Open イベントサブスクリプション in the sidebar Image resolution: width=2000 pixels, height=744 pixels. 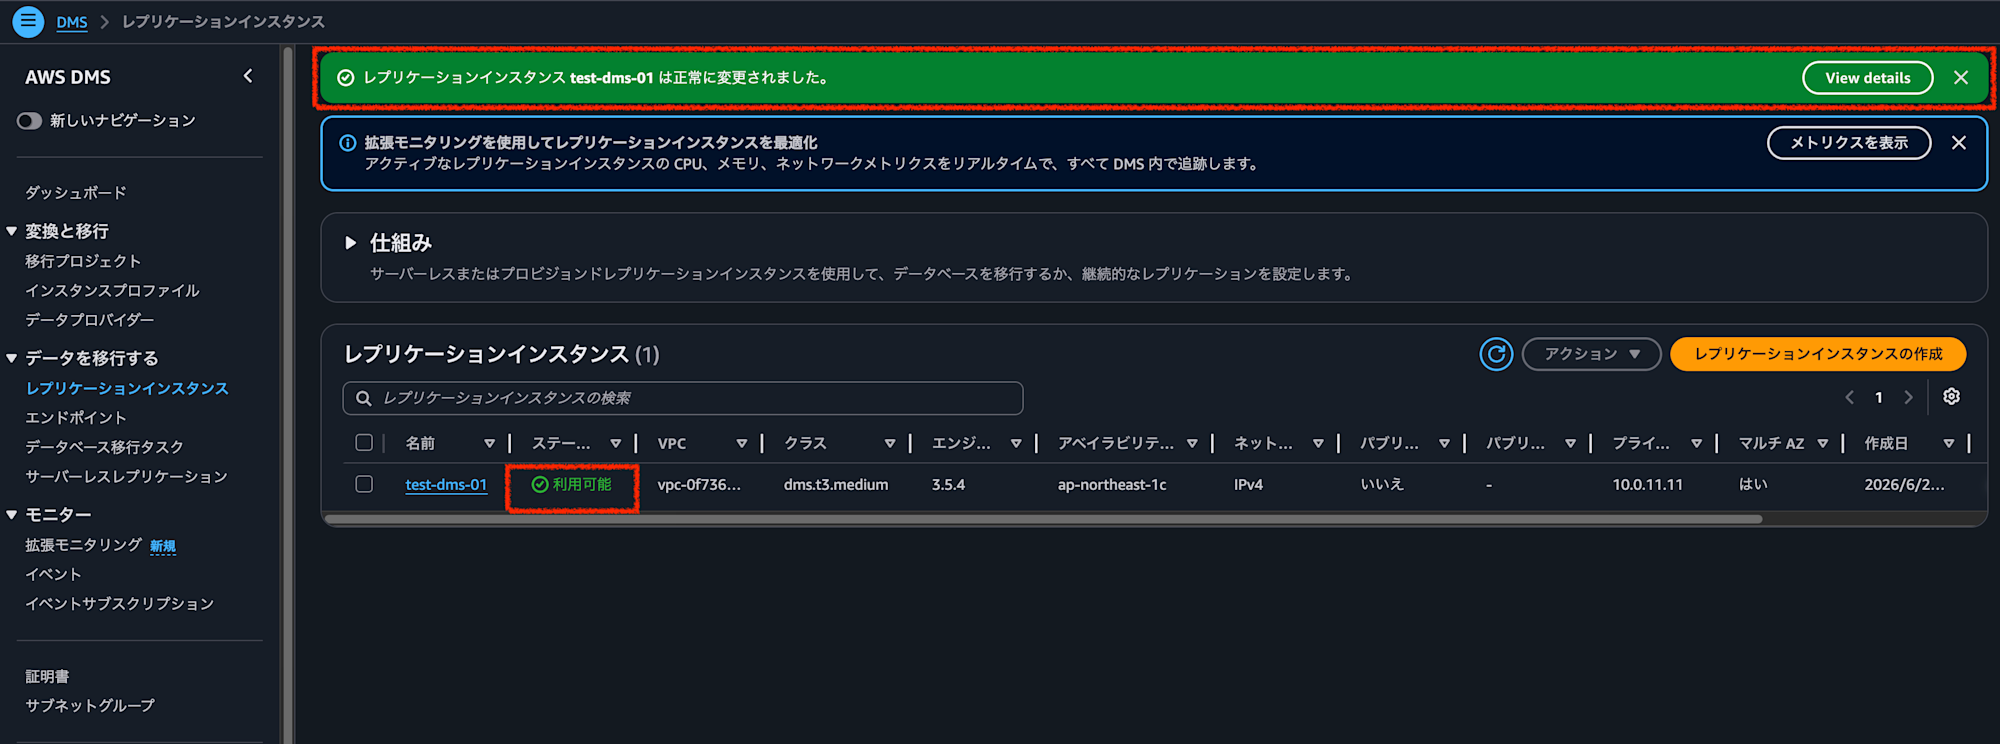click(x=119, y=604)
